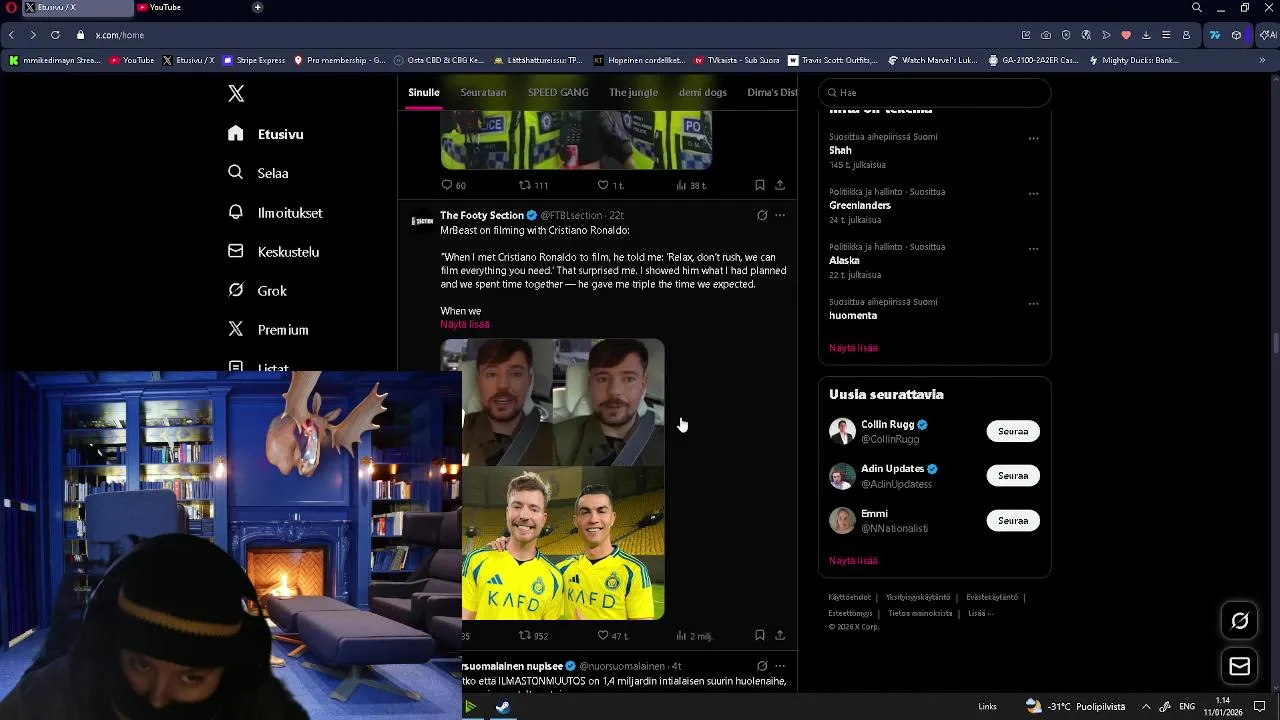Open more options for Shah trend

click(x=1033, y=138)
